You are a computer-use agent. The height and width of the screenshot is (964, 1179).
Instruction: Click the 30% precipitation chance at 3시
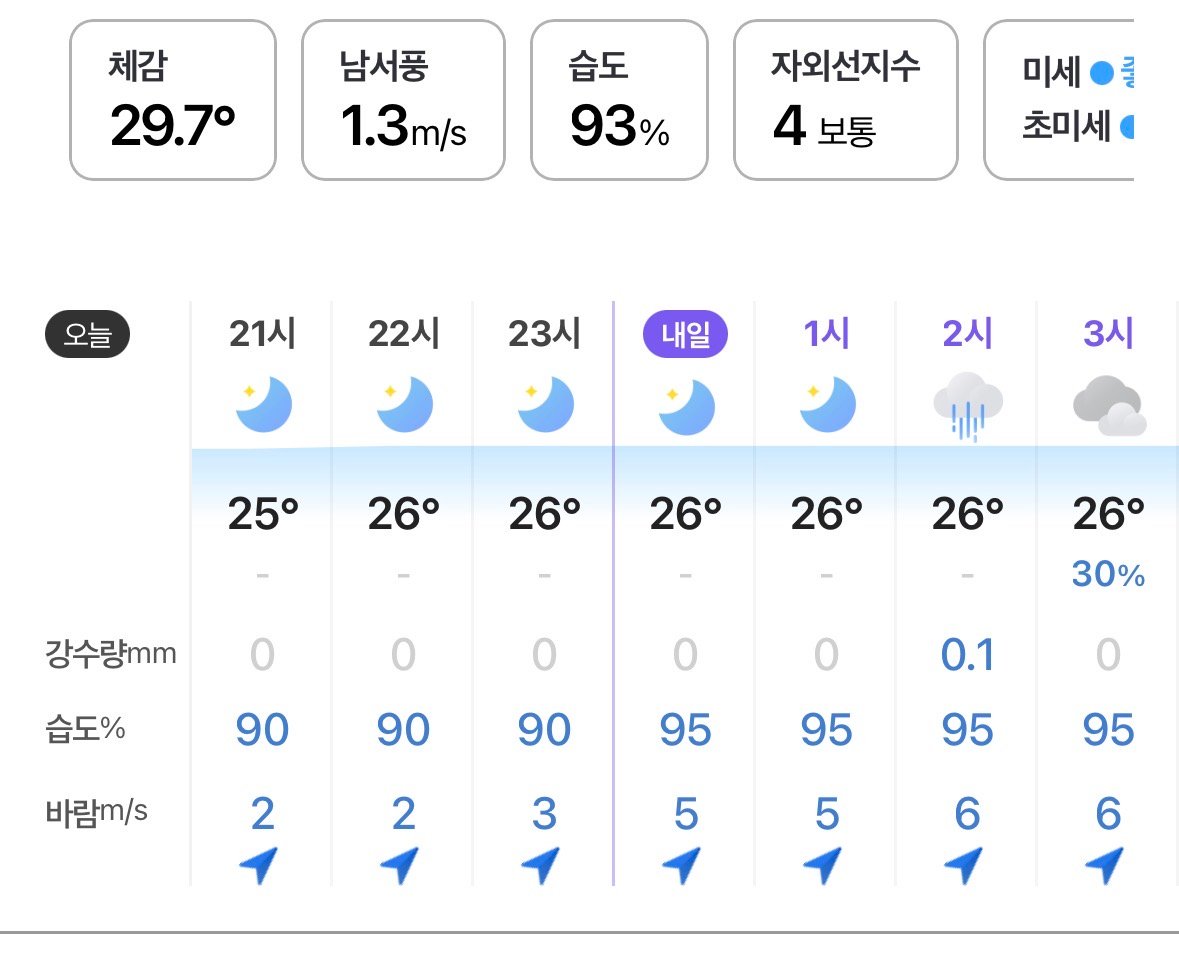tap(1108, 574)
